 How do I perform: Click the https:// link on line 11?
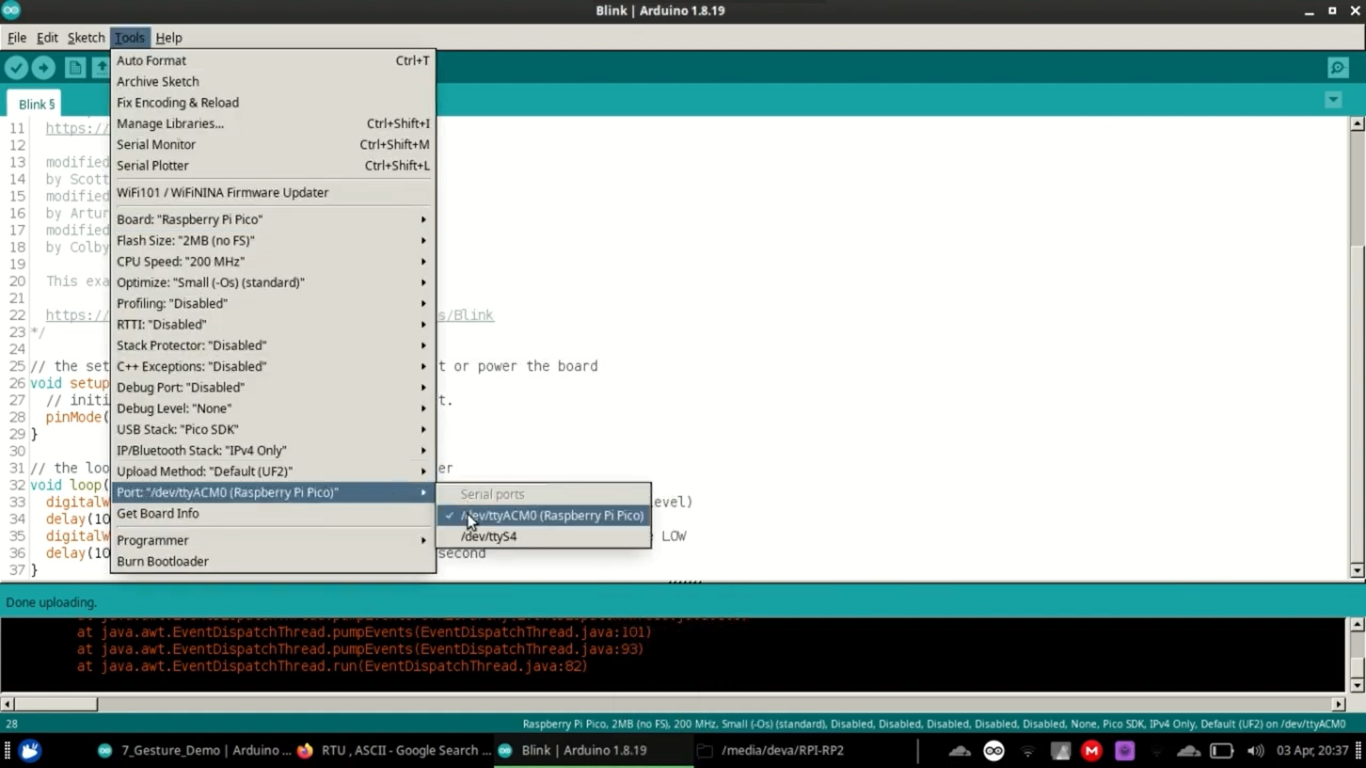[x=77, y=128]
